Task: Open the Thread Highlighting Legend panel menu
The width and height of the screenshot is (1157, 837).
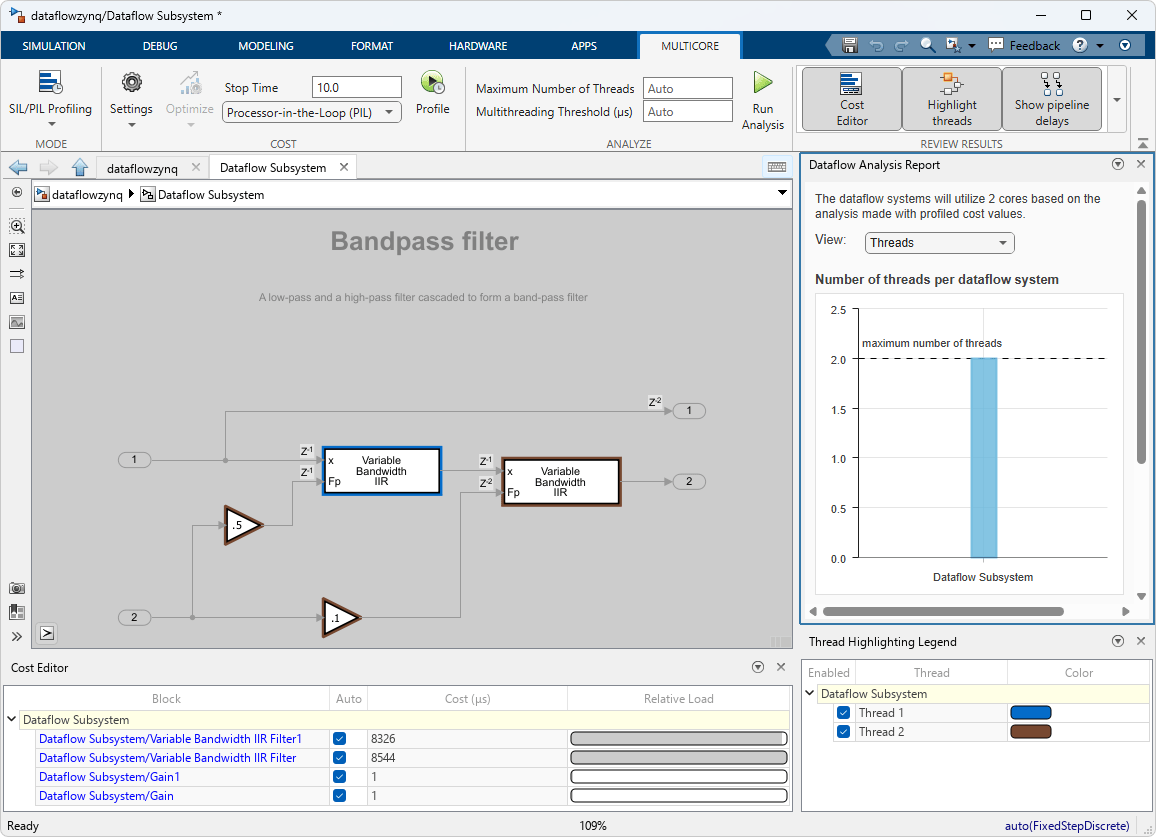Action: pyautogui.click(x=1118, y=641)
